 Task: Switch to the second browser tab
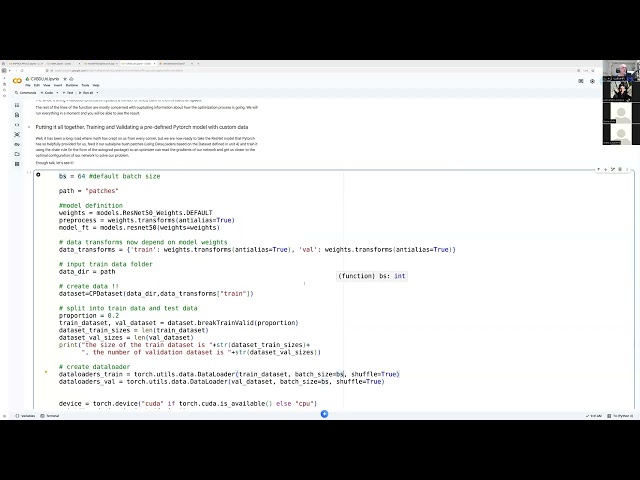[x=62, y=64]
